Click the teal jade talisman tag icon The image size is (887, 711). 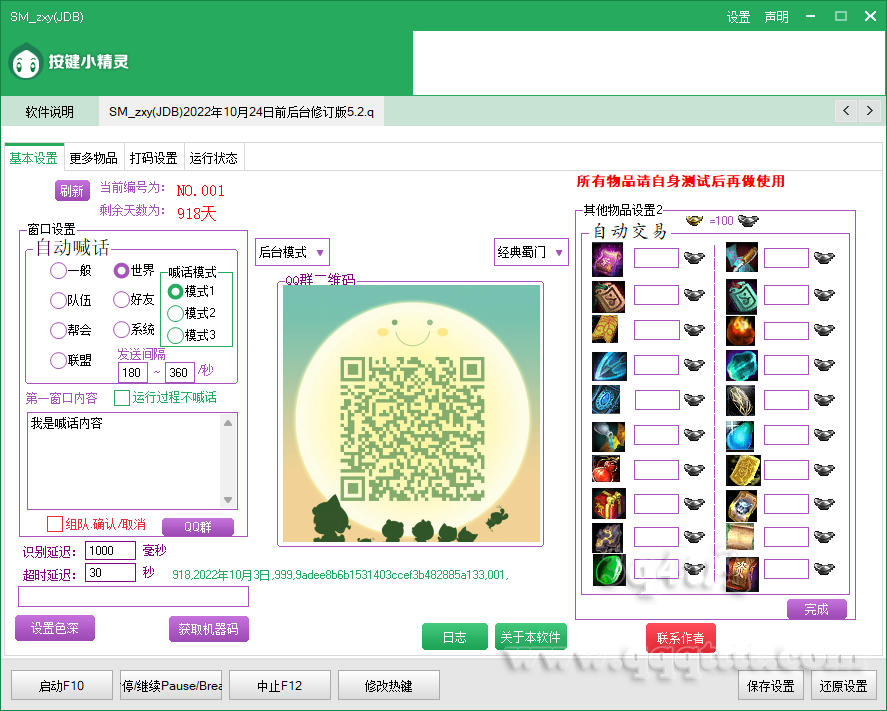742,296
